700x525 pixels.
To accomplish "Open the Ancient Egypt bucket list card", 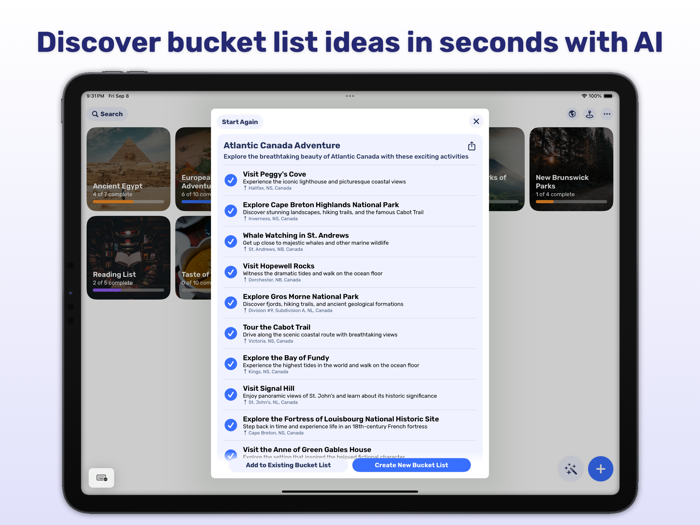I will click(129, 169).
